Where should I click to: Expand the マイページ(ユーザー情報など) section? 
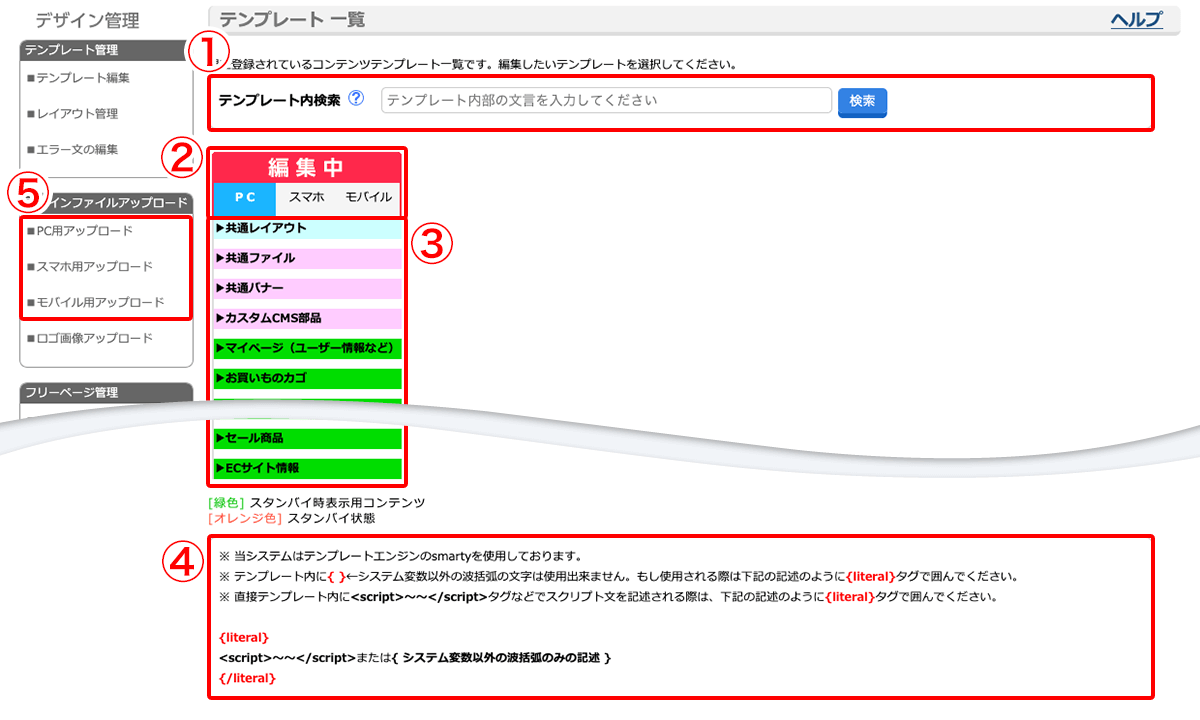[307, 348]
